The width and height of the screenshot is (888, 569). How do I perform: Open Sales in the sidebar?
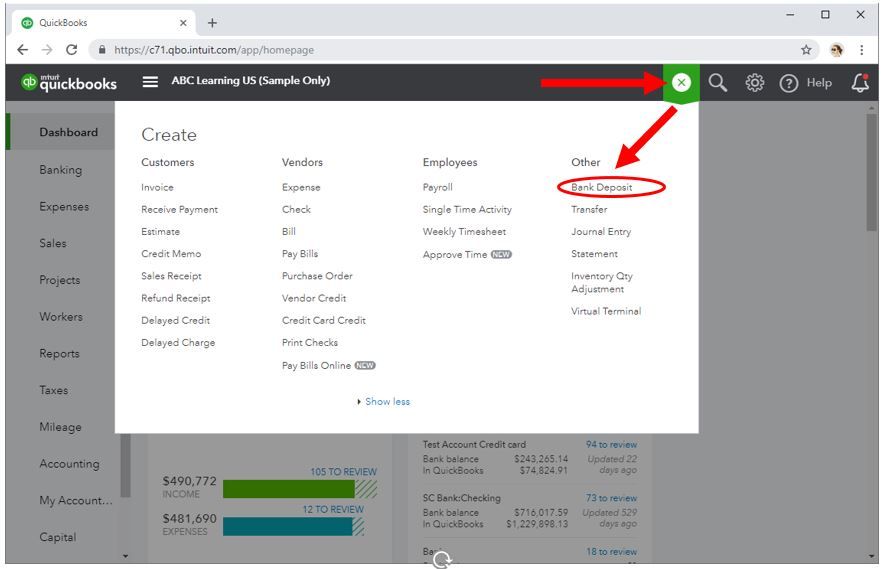53,243
